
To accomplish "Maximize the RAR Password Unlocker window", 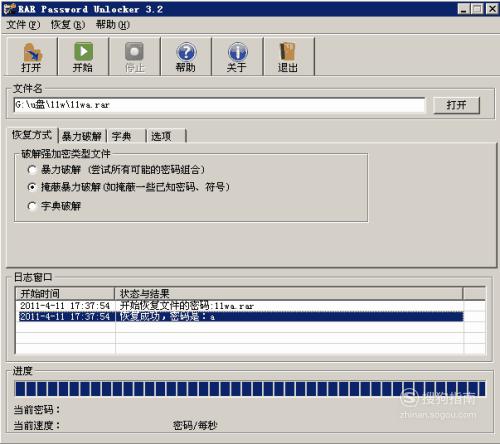I will (477, 9).
